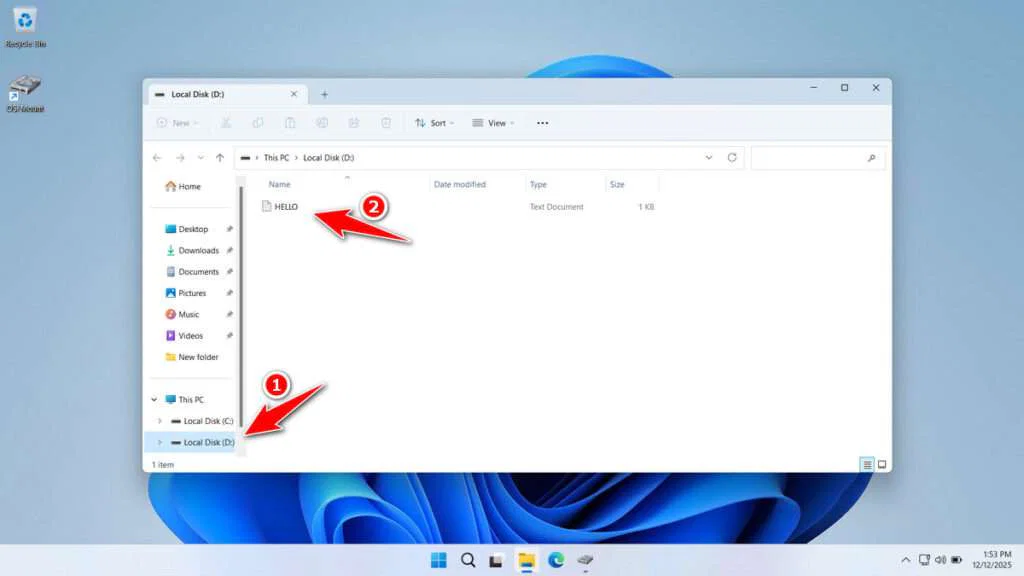
Task: Switch to large thumbnails view in status bar
Action: [x=880, y=463]
